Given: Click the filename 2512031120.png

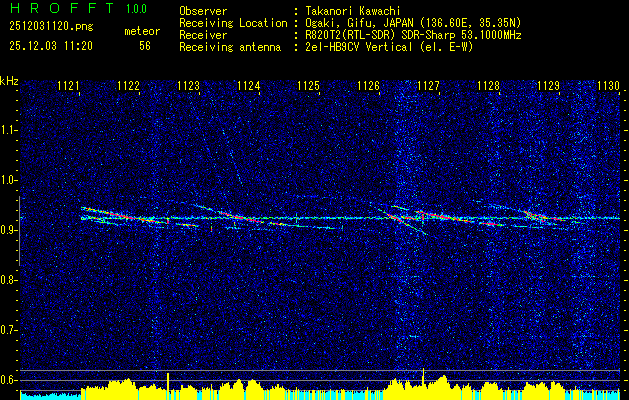Looking at the screenshot, I should coord(51,27).
